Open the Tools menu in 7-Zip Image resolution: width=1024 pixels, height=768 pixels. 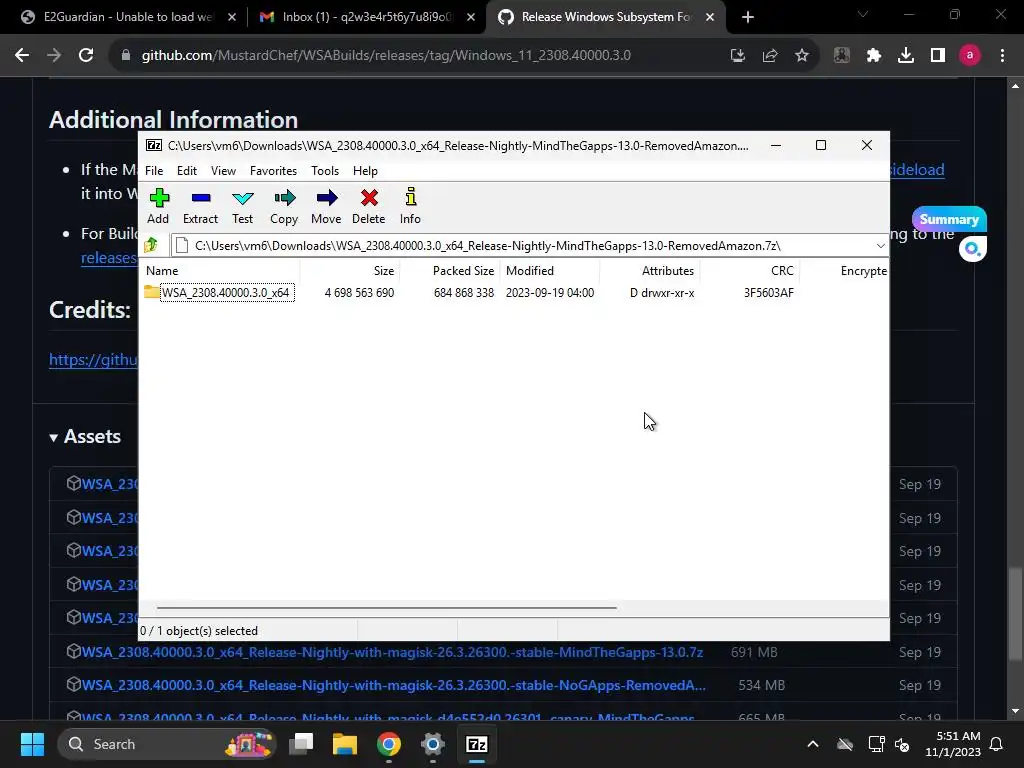point(325,170)
